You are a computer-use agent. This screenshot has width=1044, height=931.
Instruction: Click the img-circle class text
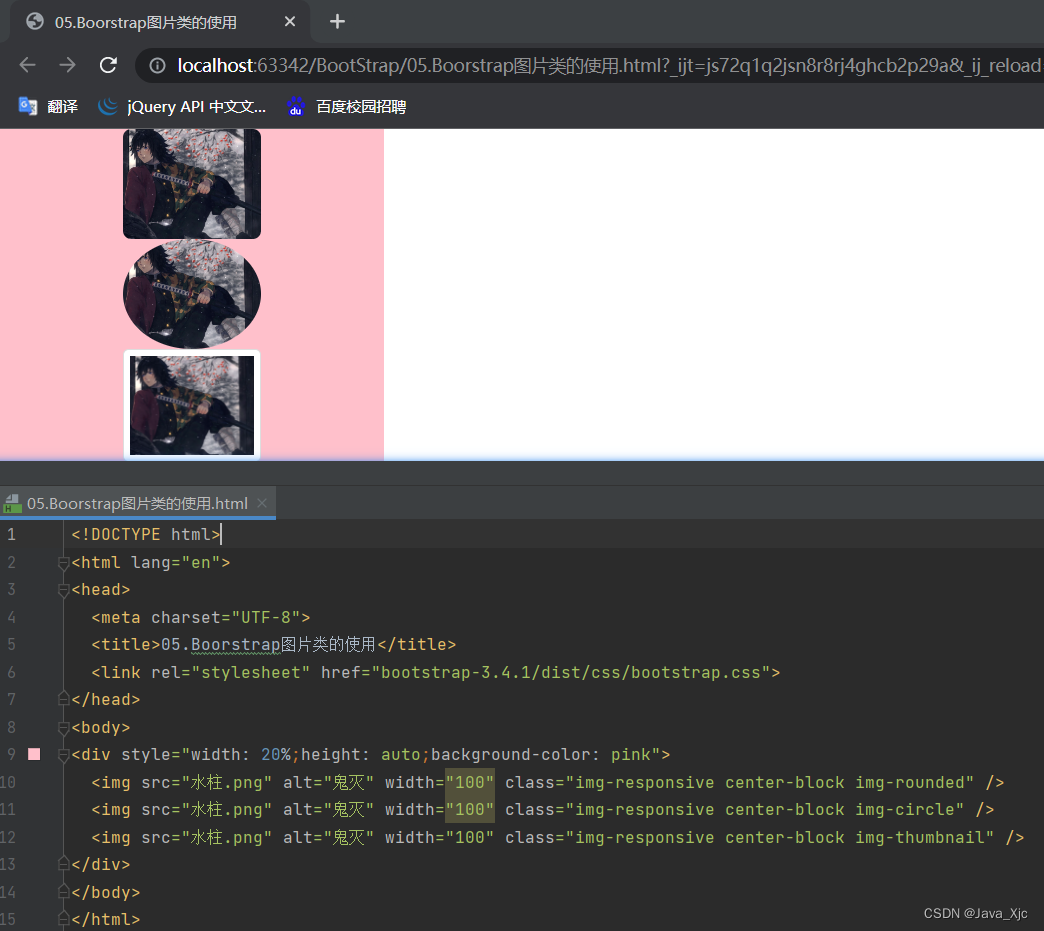coord(905,810)
